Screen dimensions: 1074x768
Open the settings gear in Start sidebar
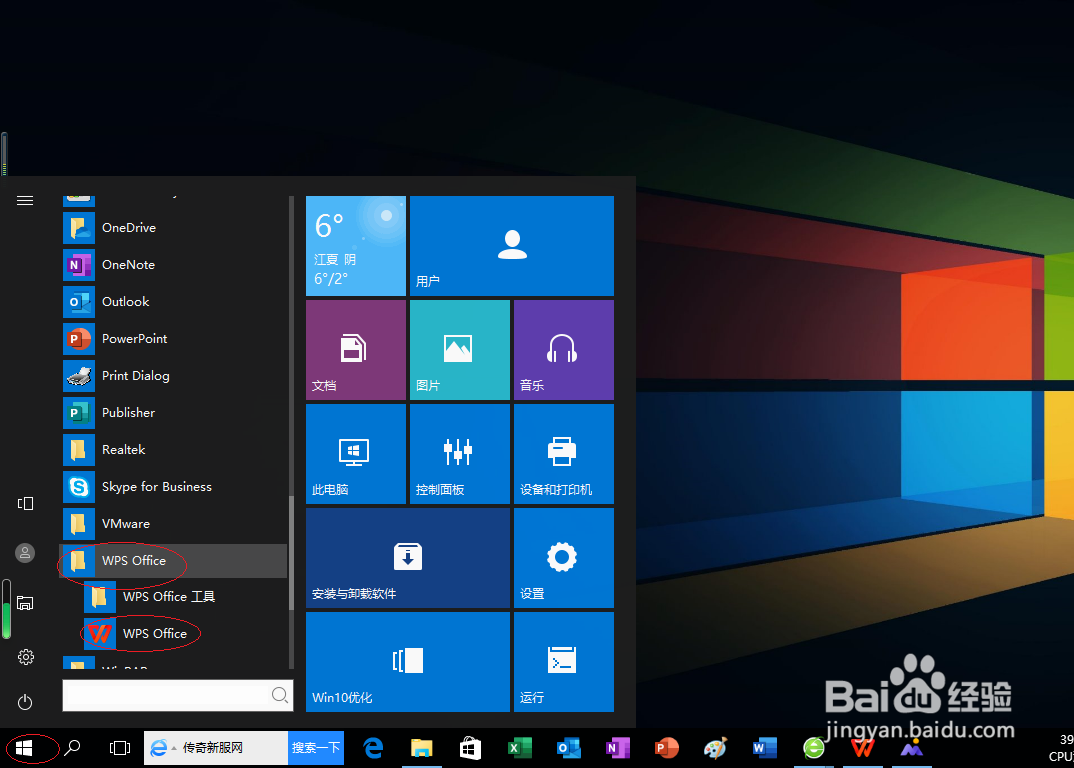pyautogui.click(x=25, y=657)
